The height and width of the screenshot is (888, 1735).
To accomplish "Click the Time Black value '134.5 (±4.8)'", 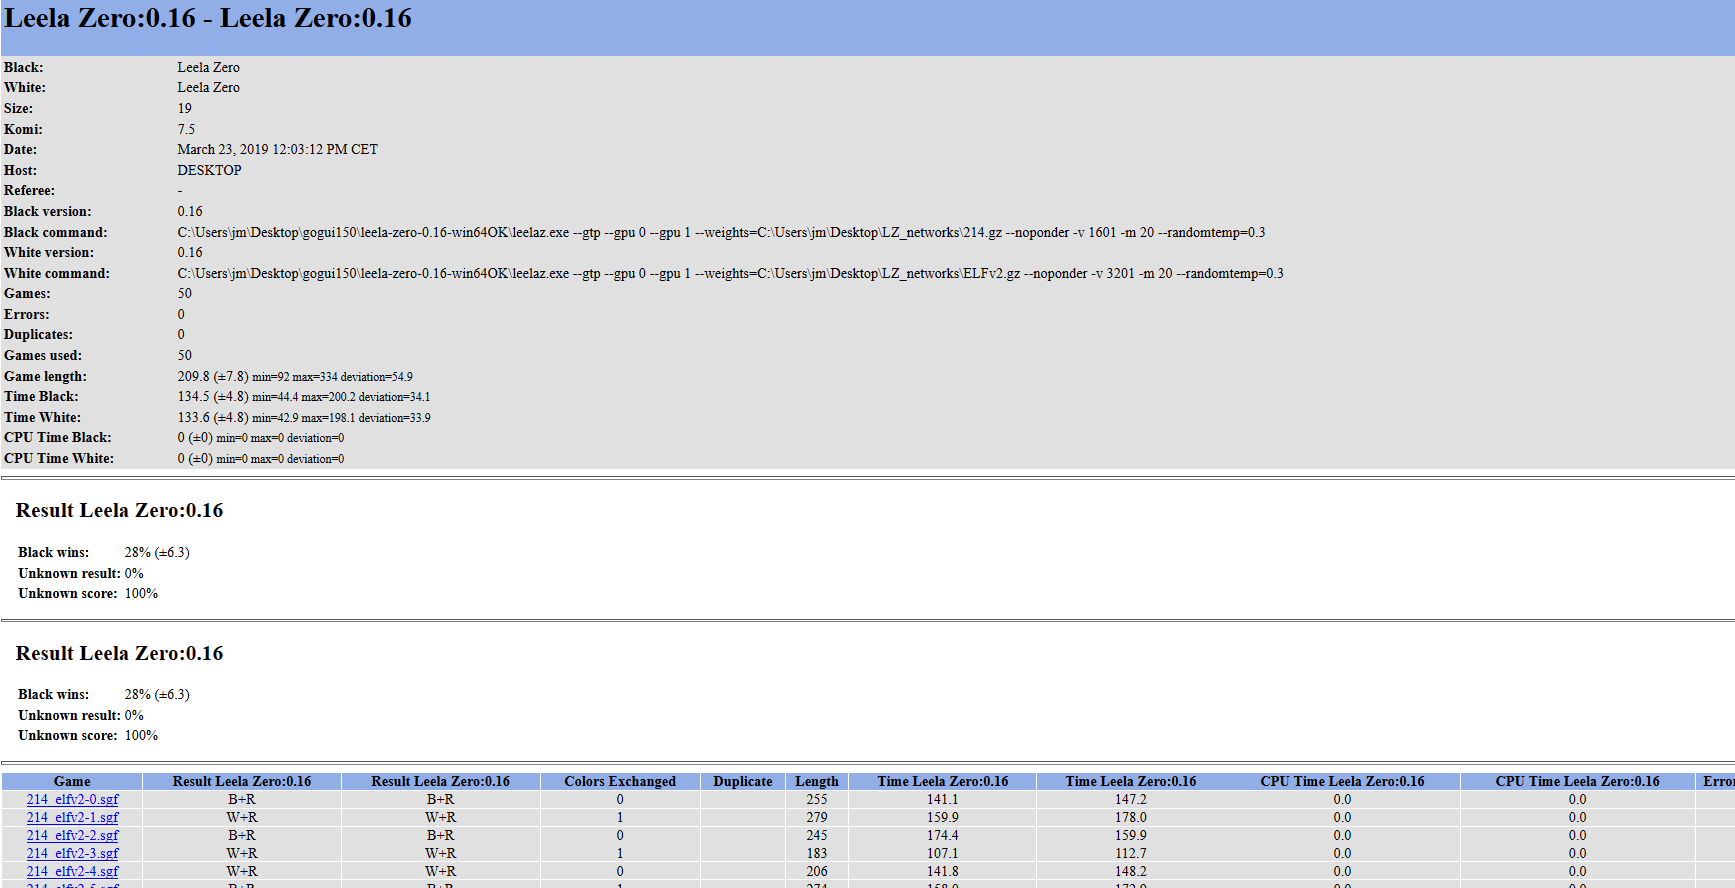I will [213, 397].
